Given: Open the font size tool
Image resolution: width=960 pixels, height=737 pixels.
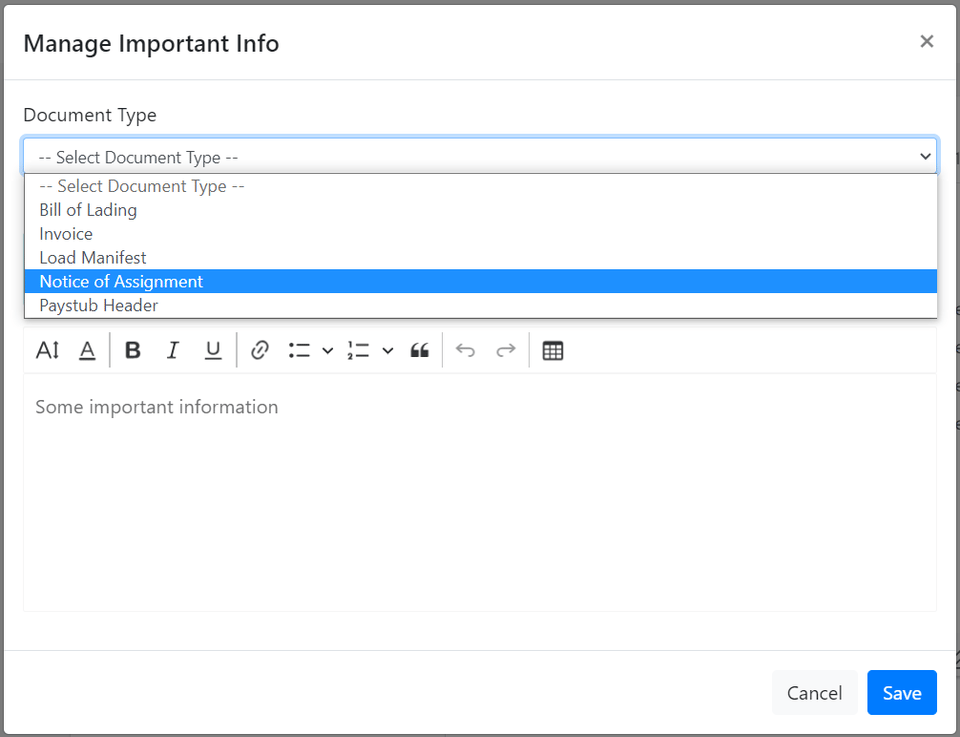Looking at the screenshot, I should (x=47, y=350).
